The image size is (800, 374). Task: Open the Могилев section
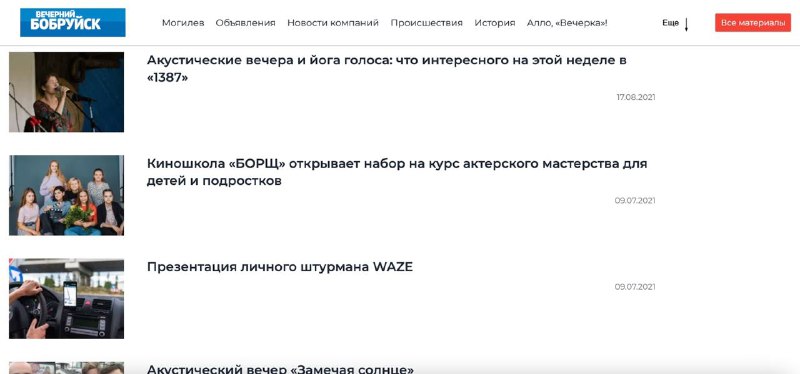point(183,23)
